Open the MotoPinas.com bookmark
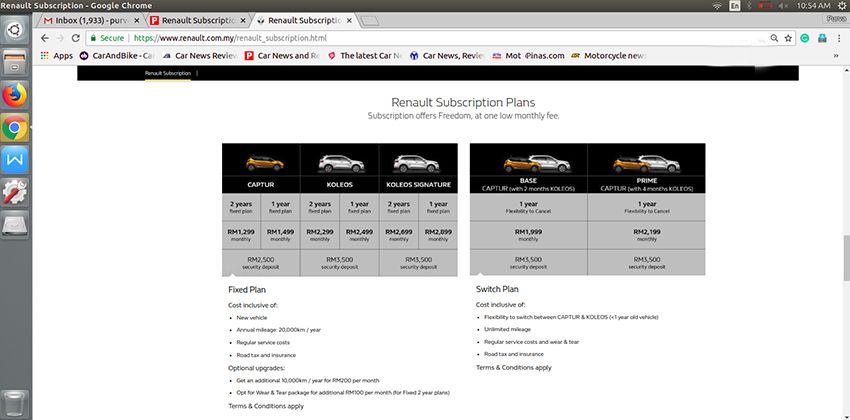The height and width of the screenshot is (420, 850). pos(529,55)
